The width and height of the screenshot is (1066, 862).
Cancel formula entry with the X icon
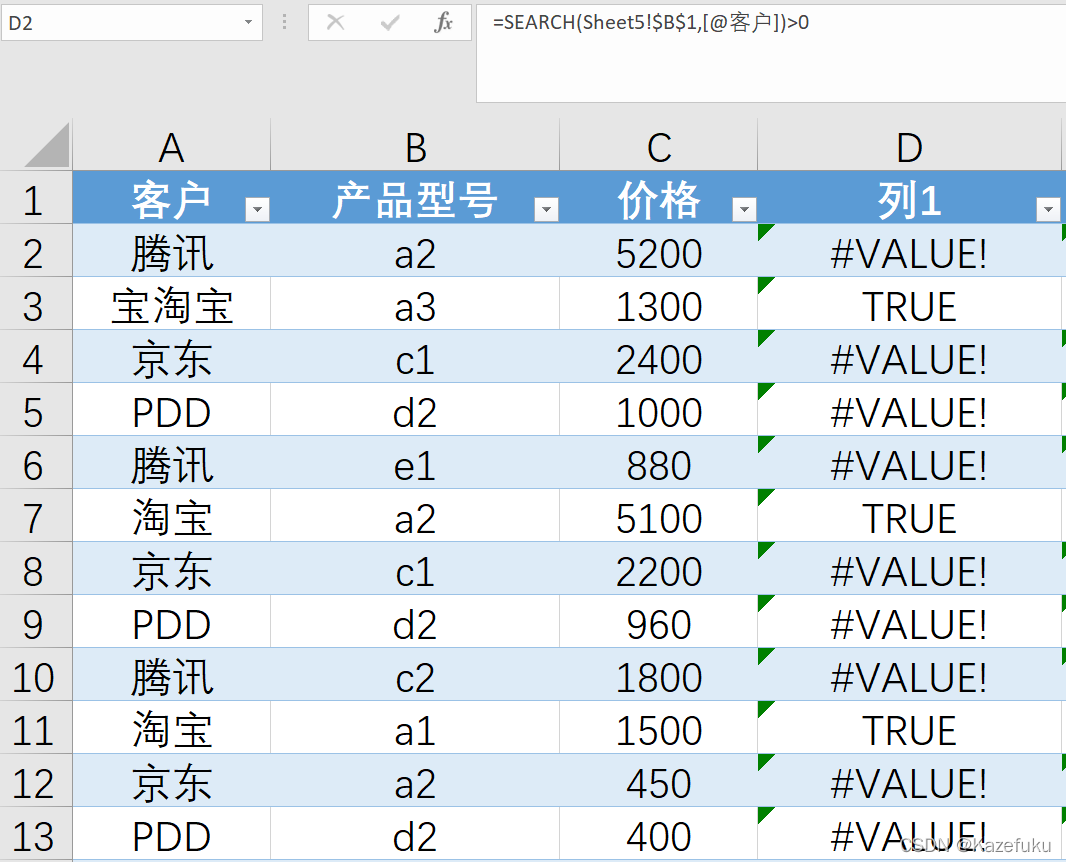pos(335,22)
